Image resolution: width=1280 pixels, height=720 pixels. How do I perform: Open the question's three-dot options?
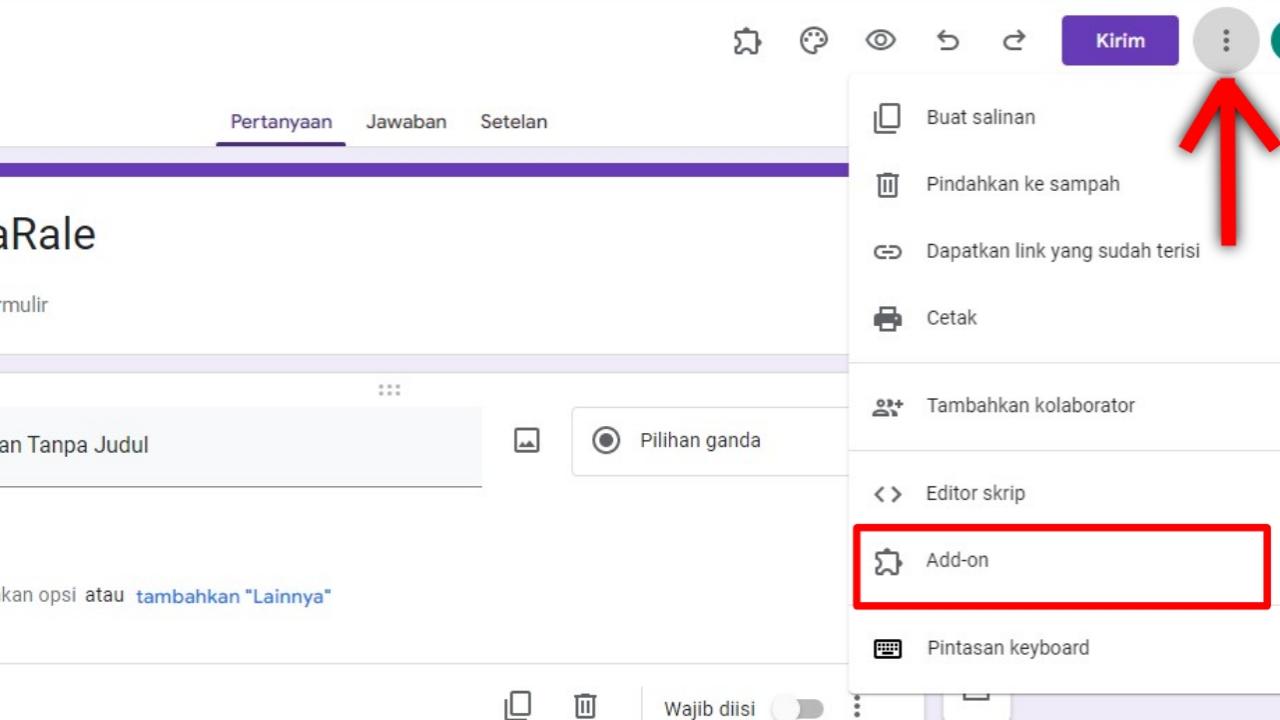[x=857, y=707]
